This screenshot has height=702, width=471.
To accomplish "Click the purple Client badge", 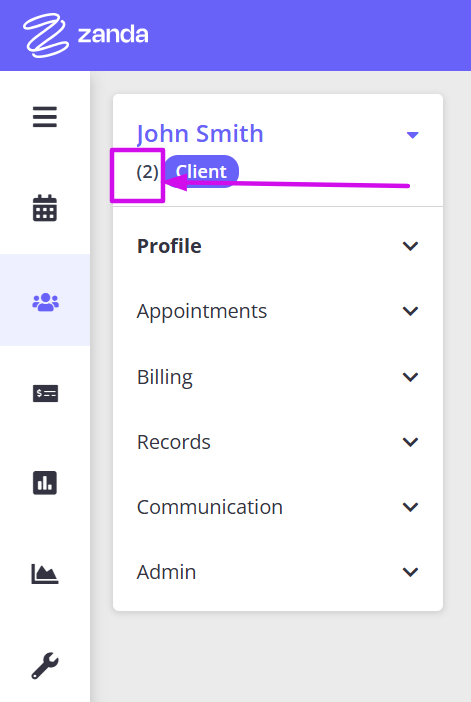I will coord(201,171).
